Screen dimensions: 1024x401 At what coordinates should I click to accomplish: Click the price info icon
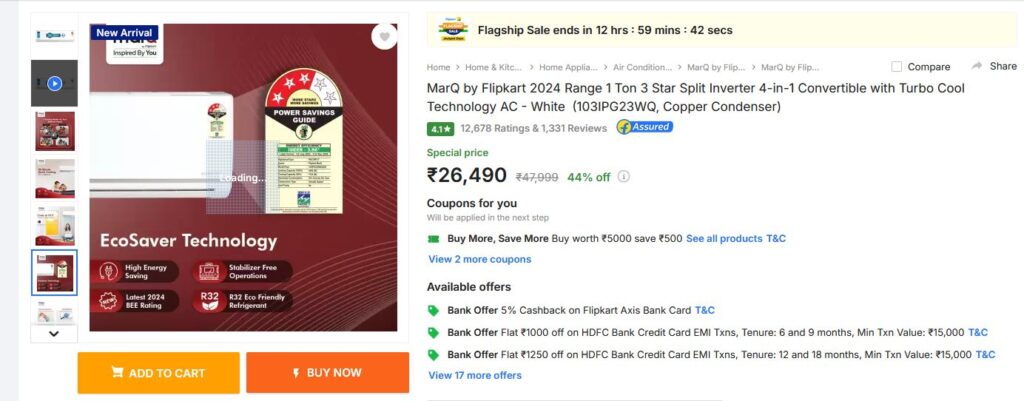624,177
